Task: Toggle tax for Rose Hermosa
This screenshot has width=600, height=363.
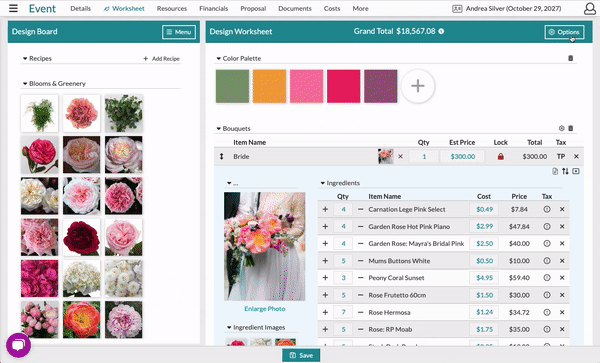Action: pos(547,312)
